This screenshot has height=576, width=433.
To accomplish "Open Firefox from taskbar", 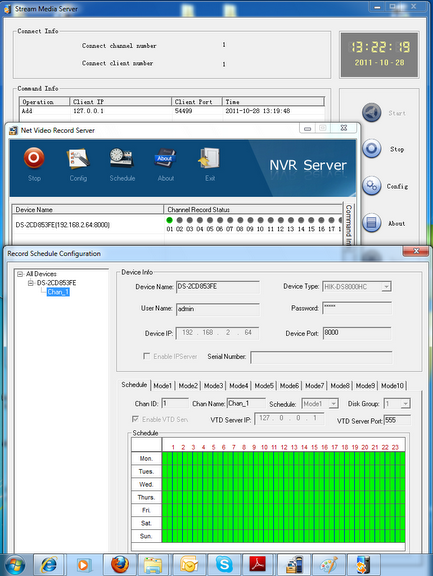I will 120,565.
